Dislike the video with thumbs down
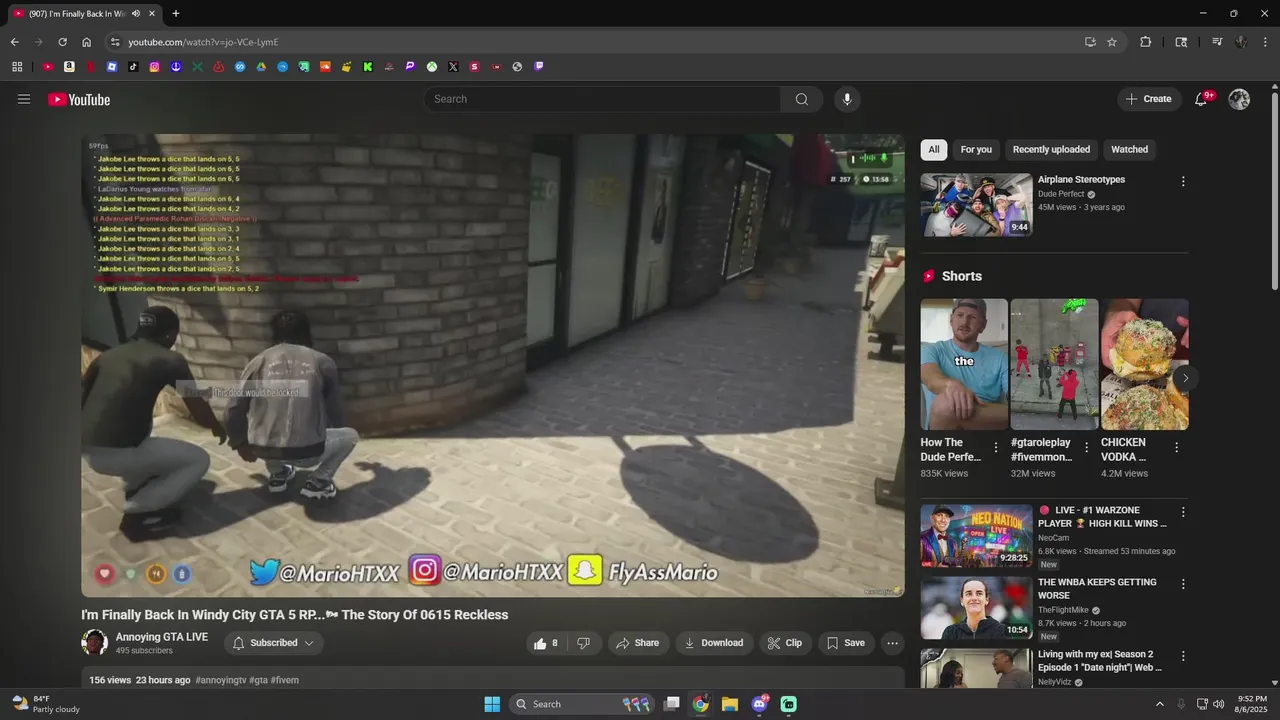The width and height of the screenshot is (1280, 720). (584, 643)
